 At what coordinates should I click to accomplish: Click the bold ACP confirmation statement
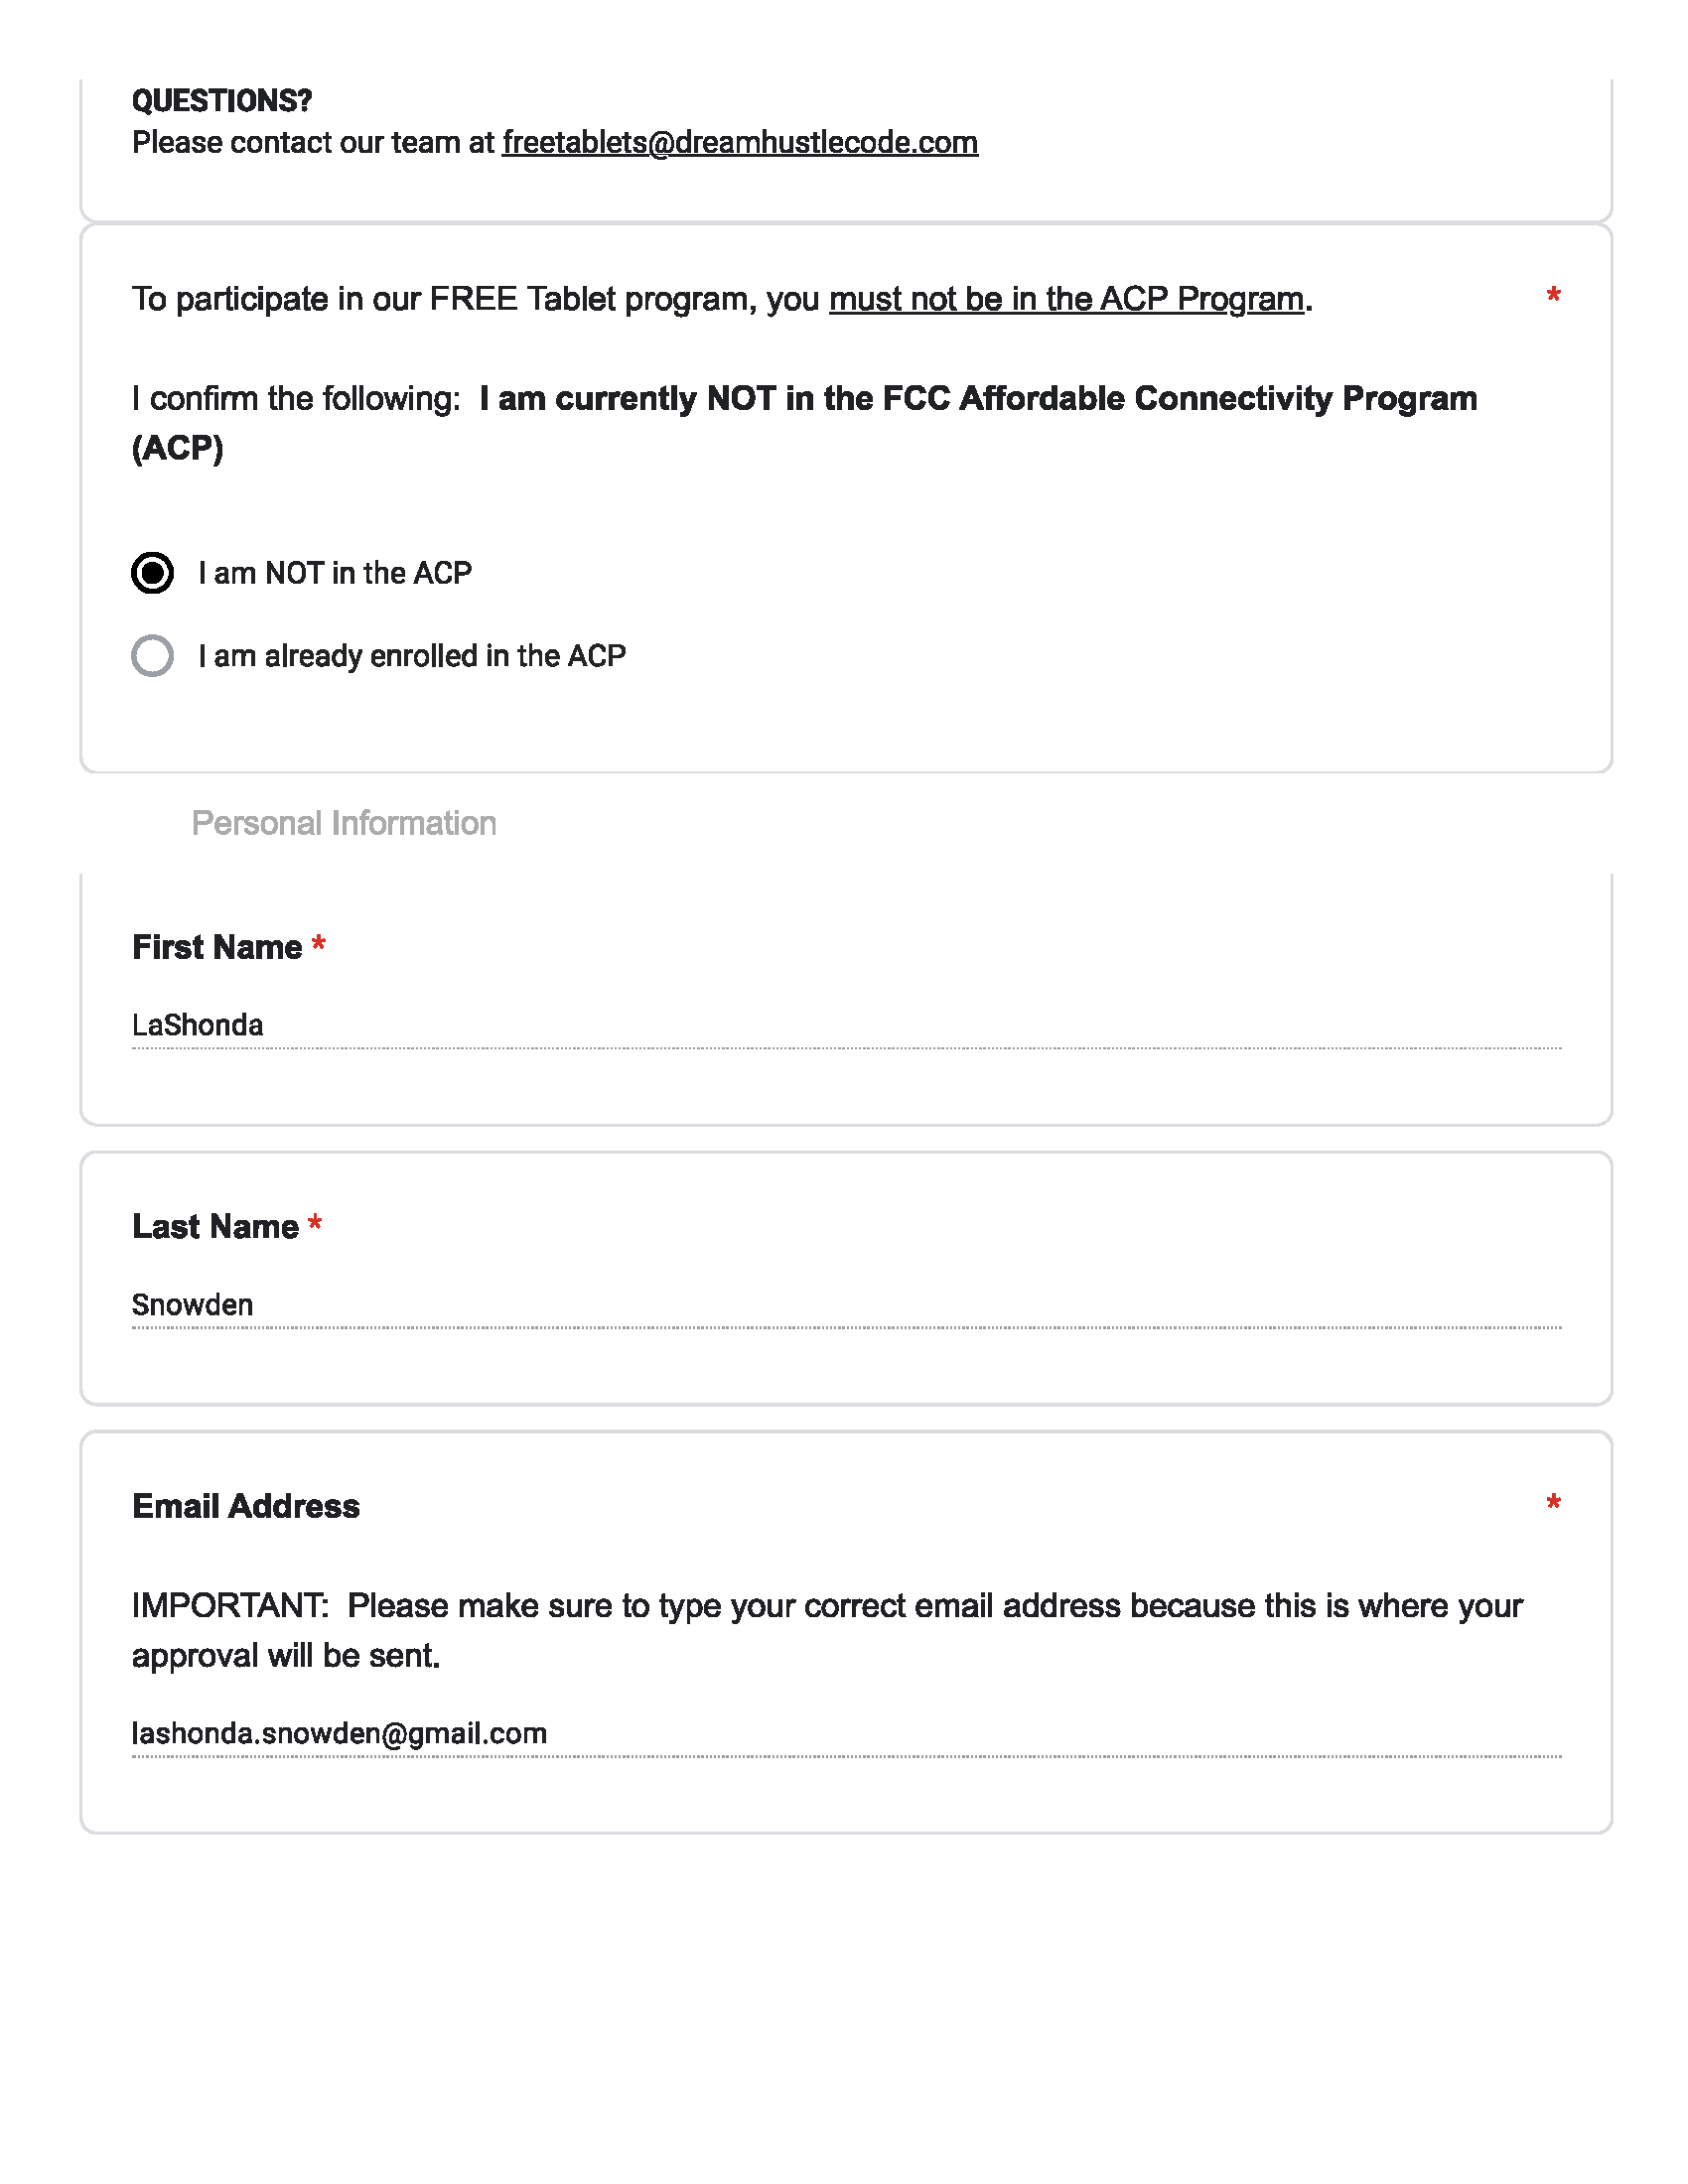tap(805, 423)
